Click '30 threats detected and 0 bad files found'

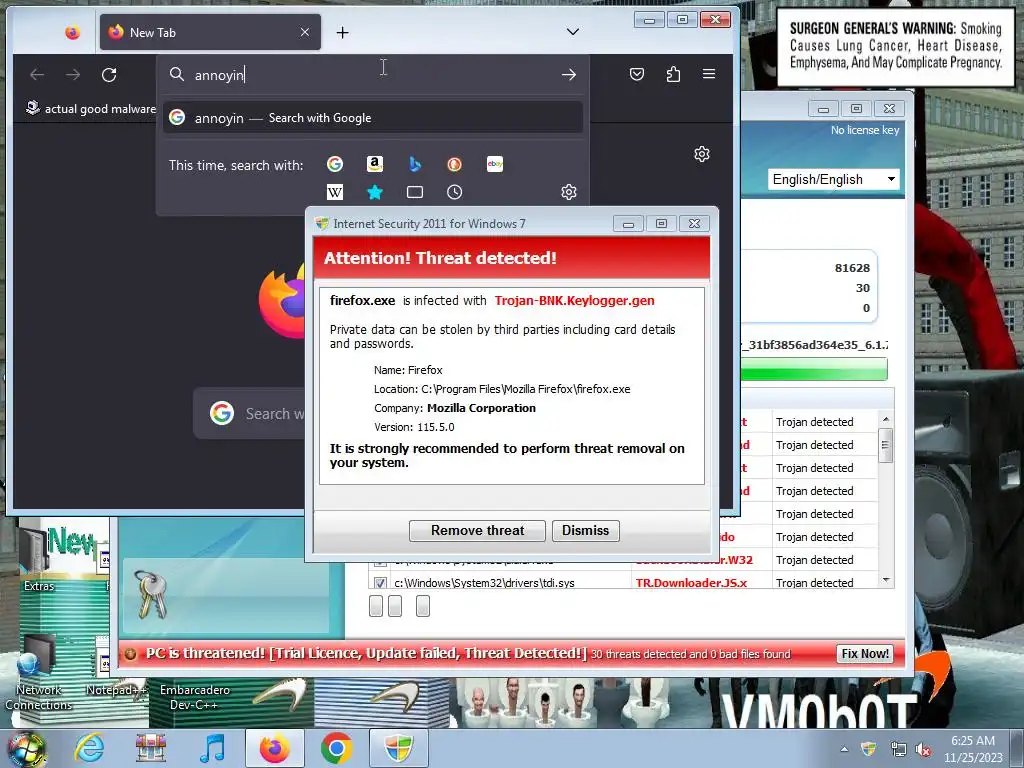(x=690, y=654)
